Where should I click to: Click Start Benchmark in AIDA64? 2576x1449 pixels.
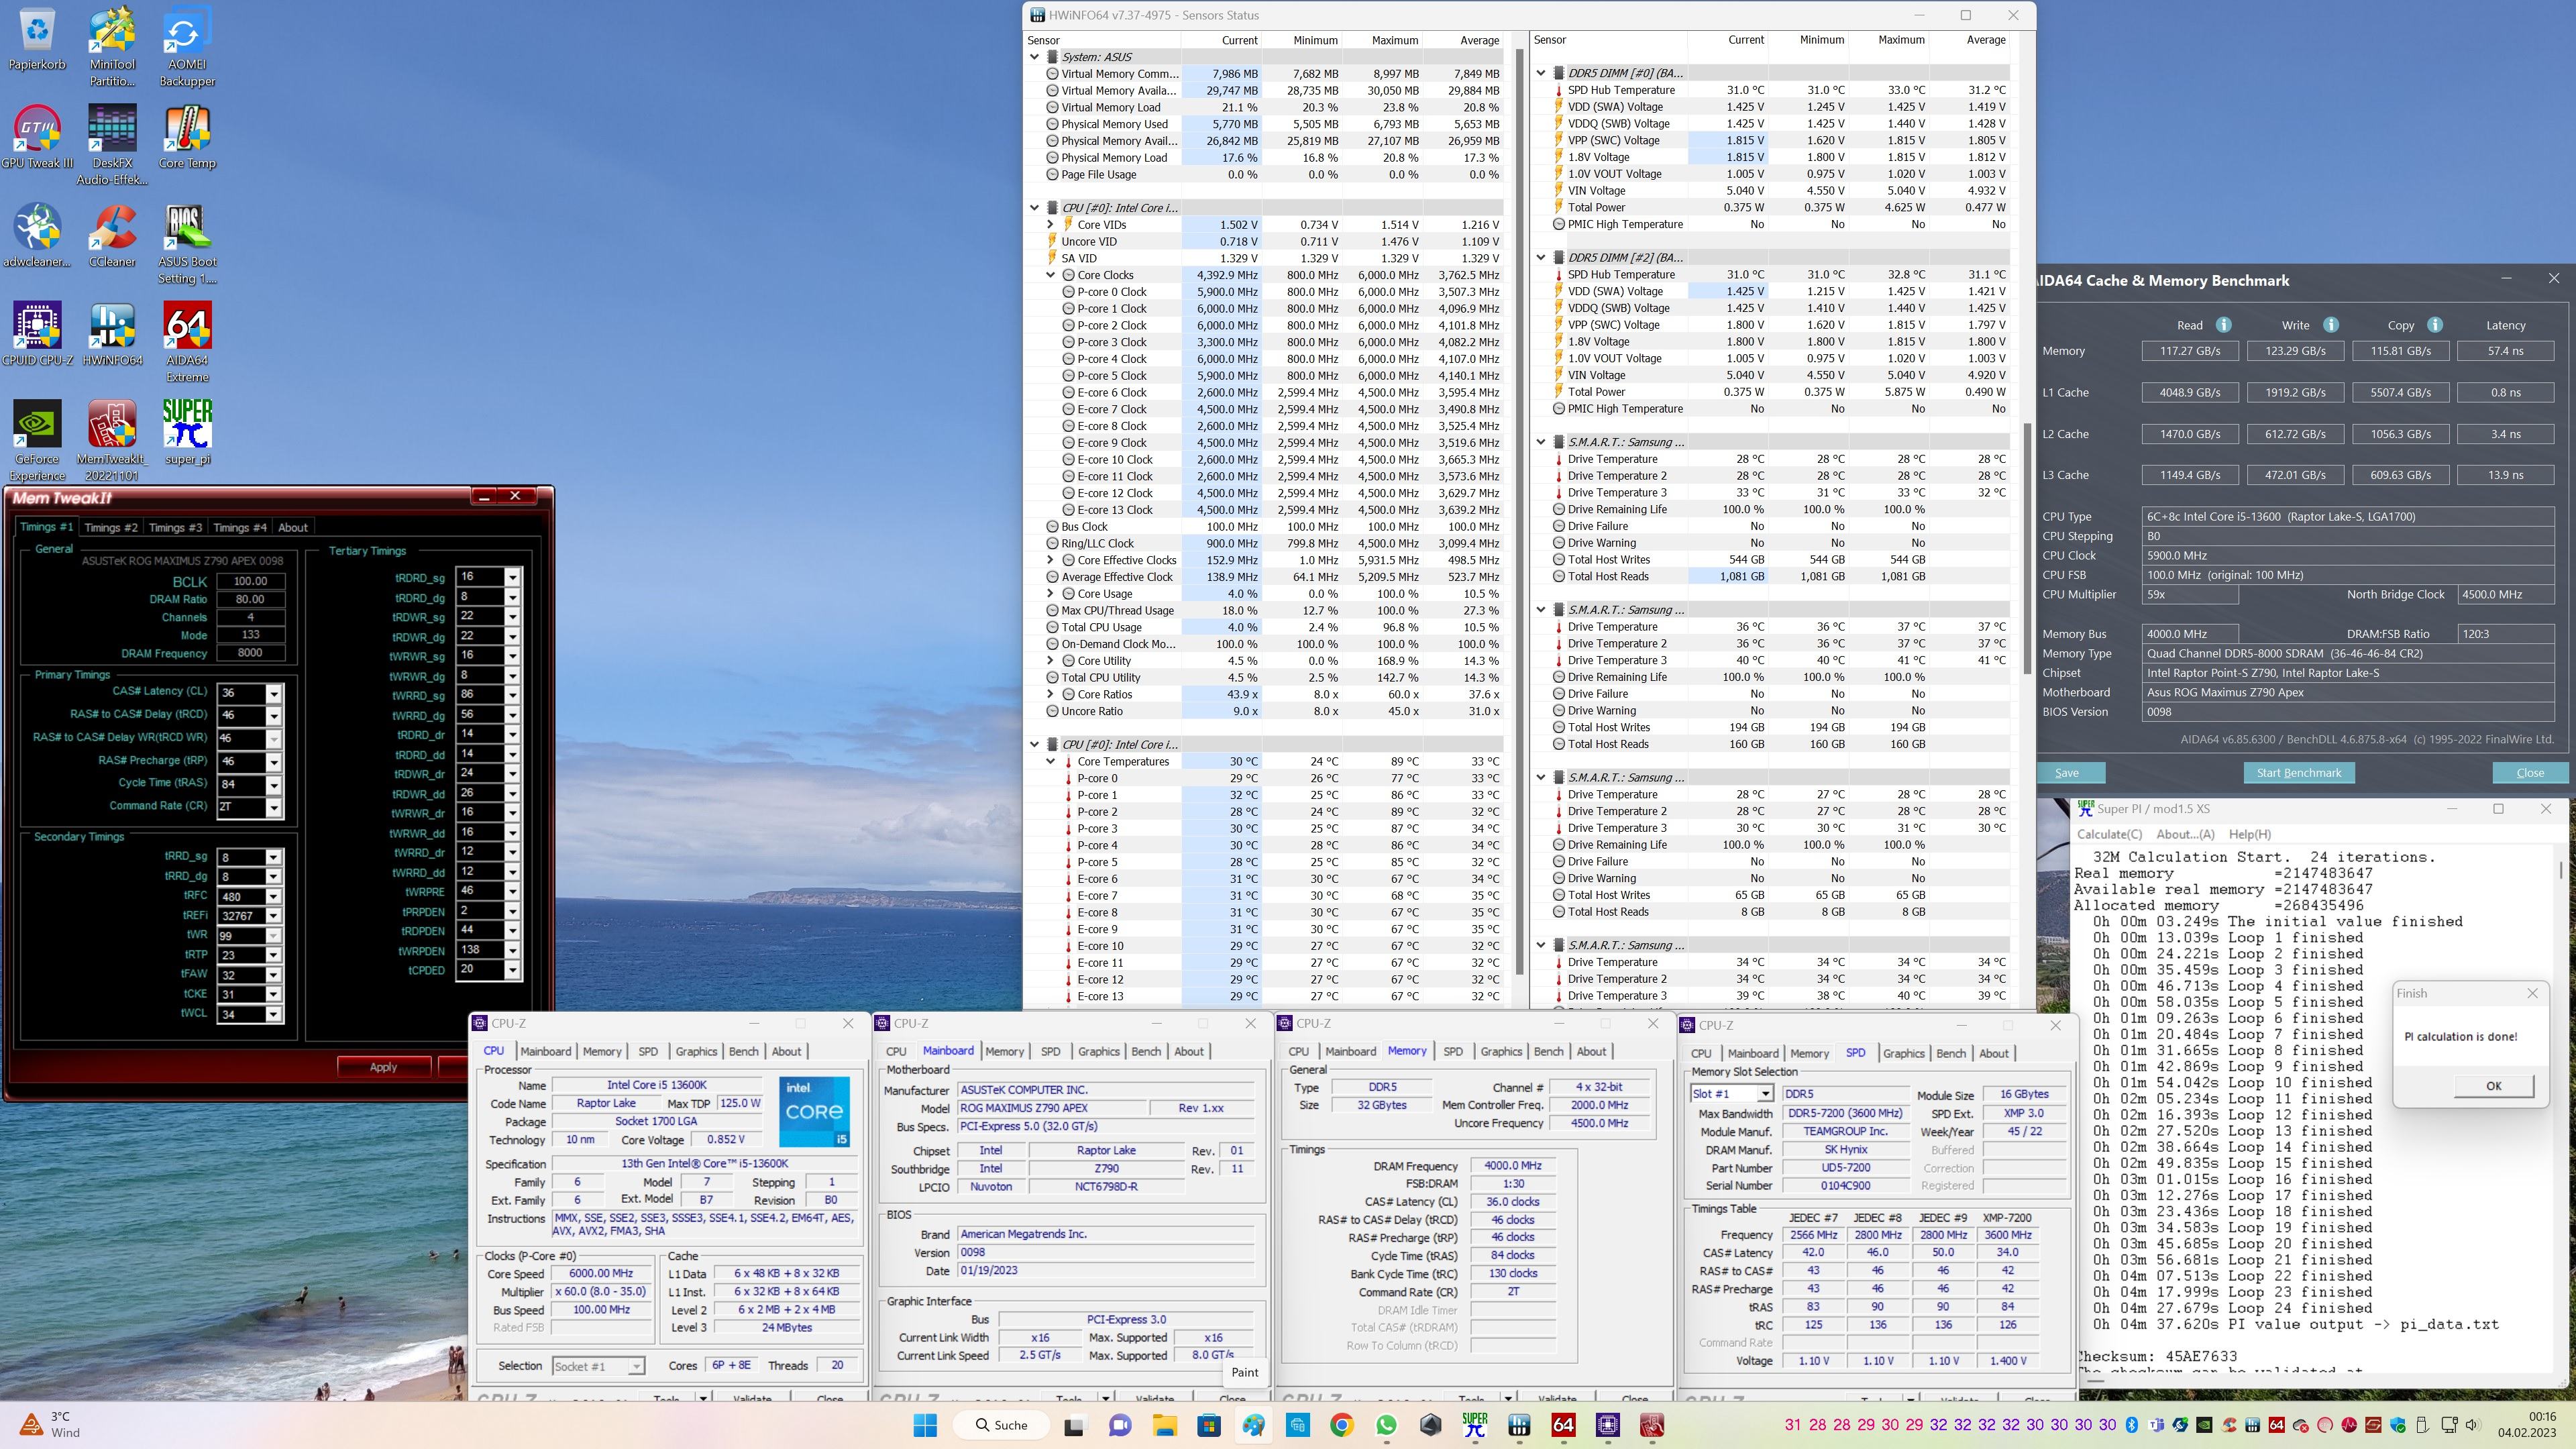[x=2299, y=773]
